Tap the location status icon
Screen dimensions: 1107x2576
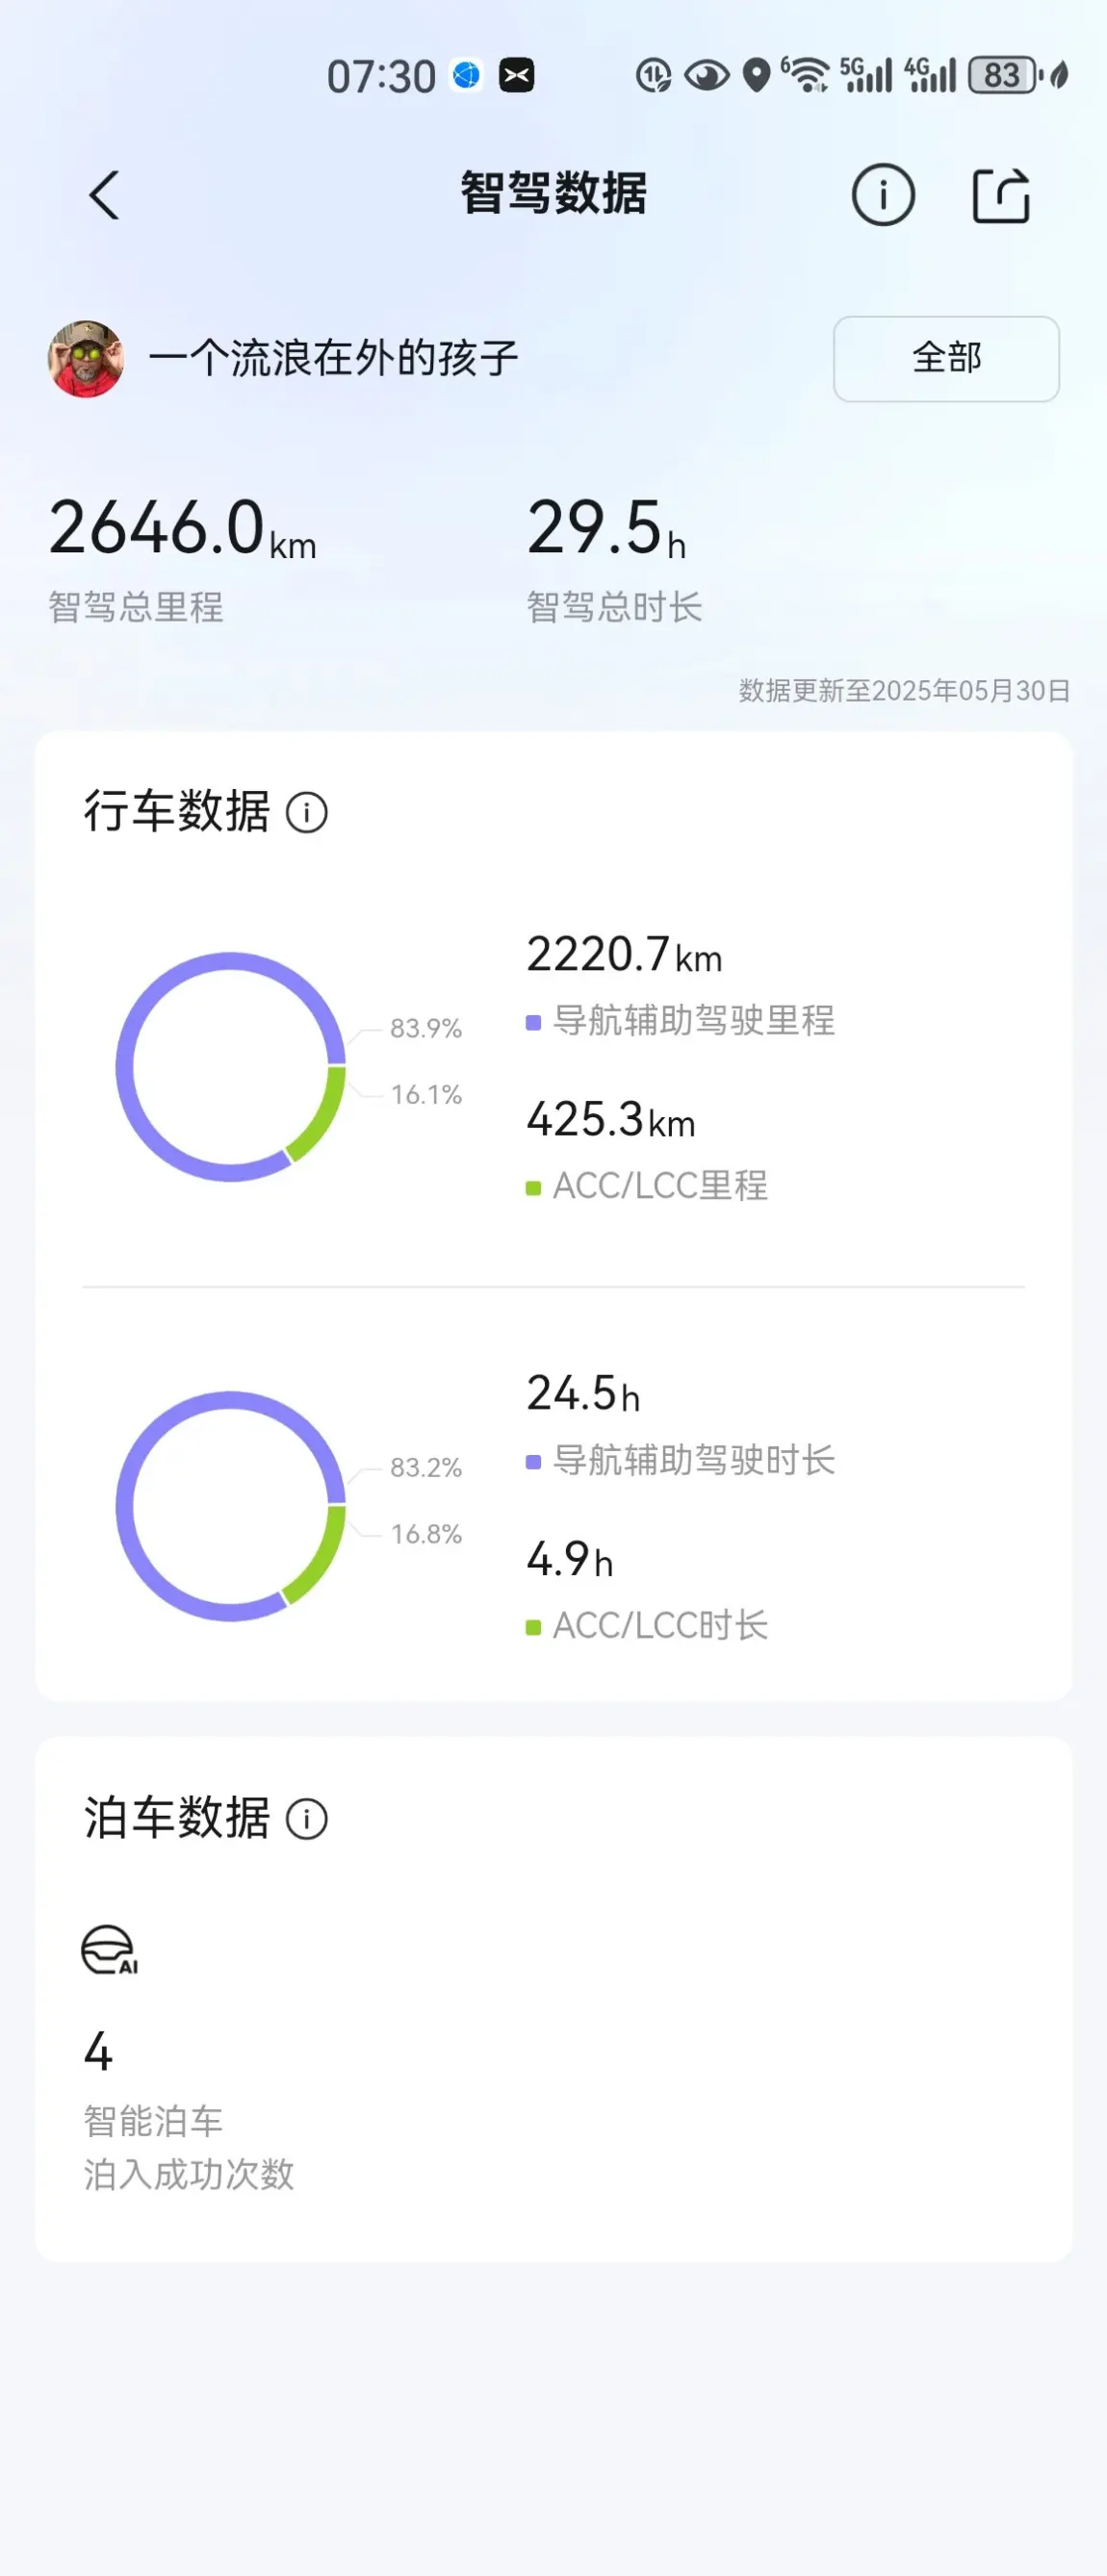[x=757, y=75]
